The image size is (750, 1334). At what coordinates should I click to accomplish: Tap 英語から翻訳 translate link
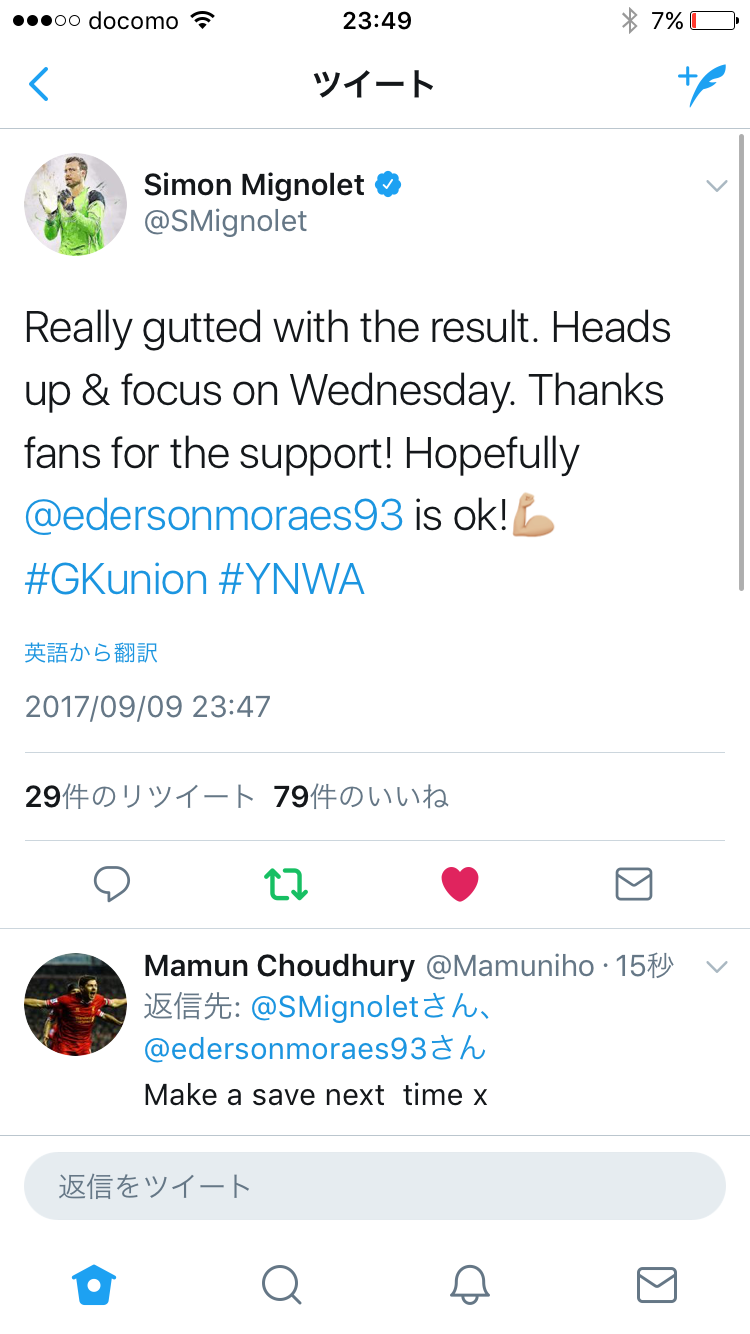(x=91, y=653)
